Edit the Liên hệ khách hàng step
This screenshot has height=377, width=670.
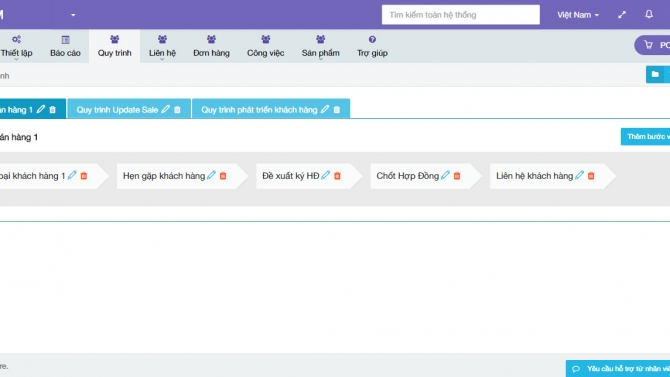579,175
